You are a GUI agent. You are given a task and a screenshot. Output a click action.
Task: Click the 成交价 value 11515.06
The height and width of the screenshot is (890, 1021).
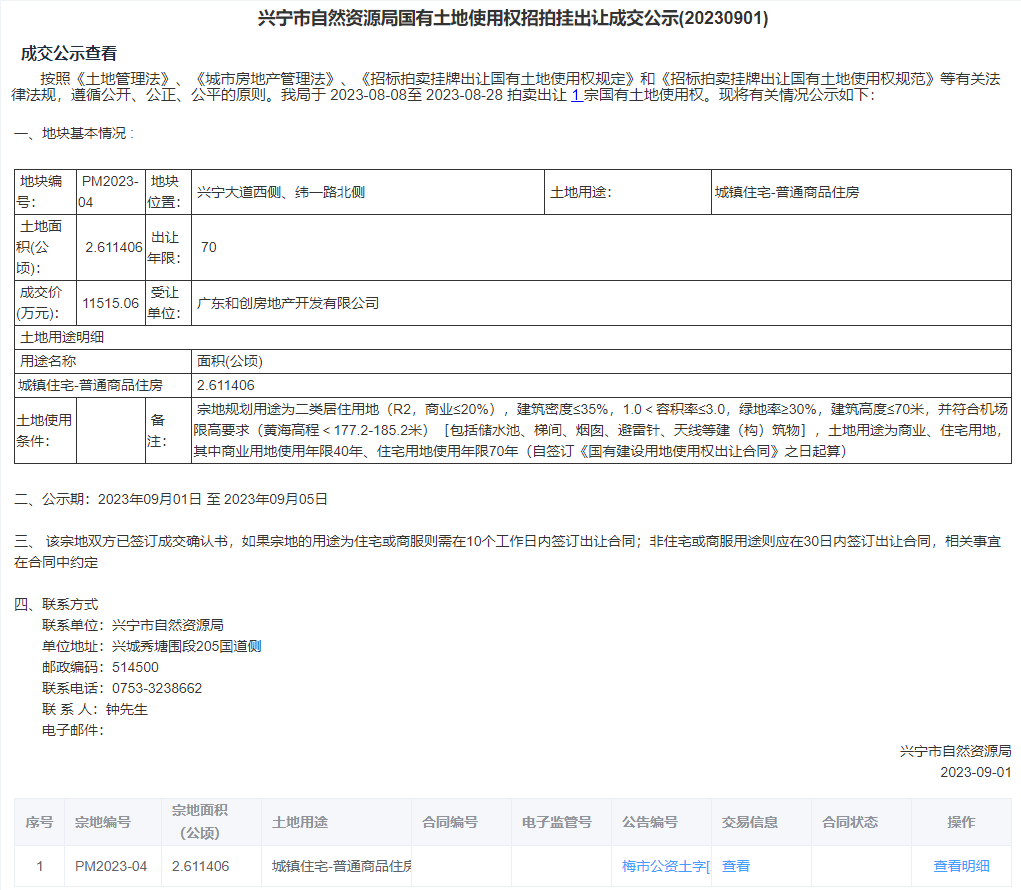click(110, 303)
